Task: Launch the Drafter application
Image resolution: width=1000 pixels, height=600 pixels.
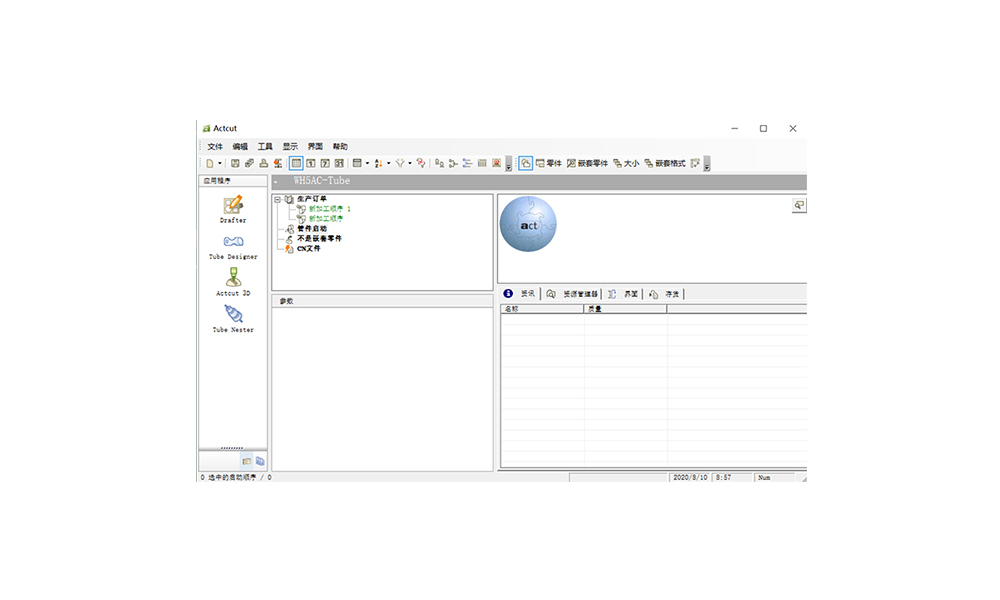Action: 233,209
